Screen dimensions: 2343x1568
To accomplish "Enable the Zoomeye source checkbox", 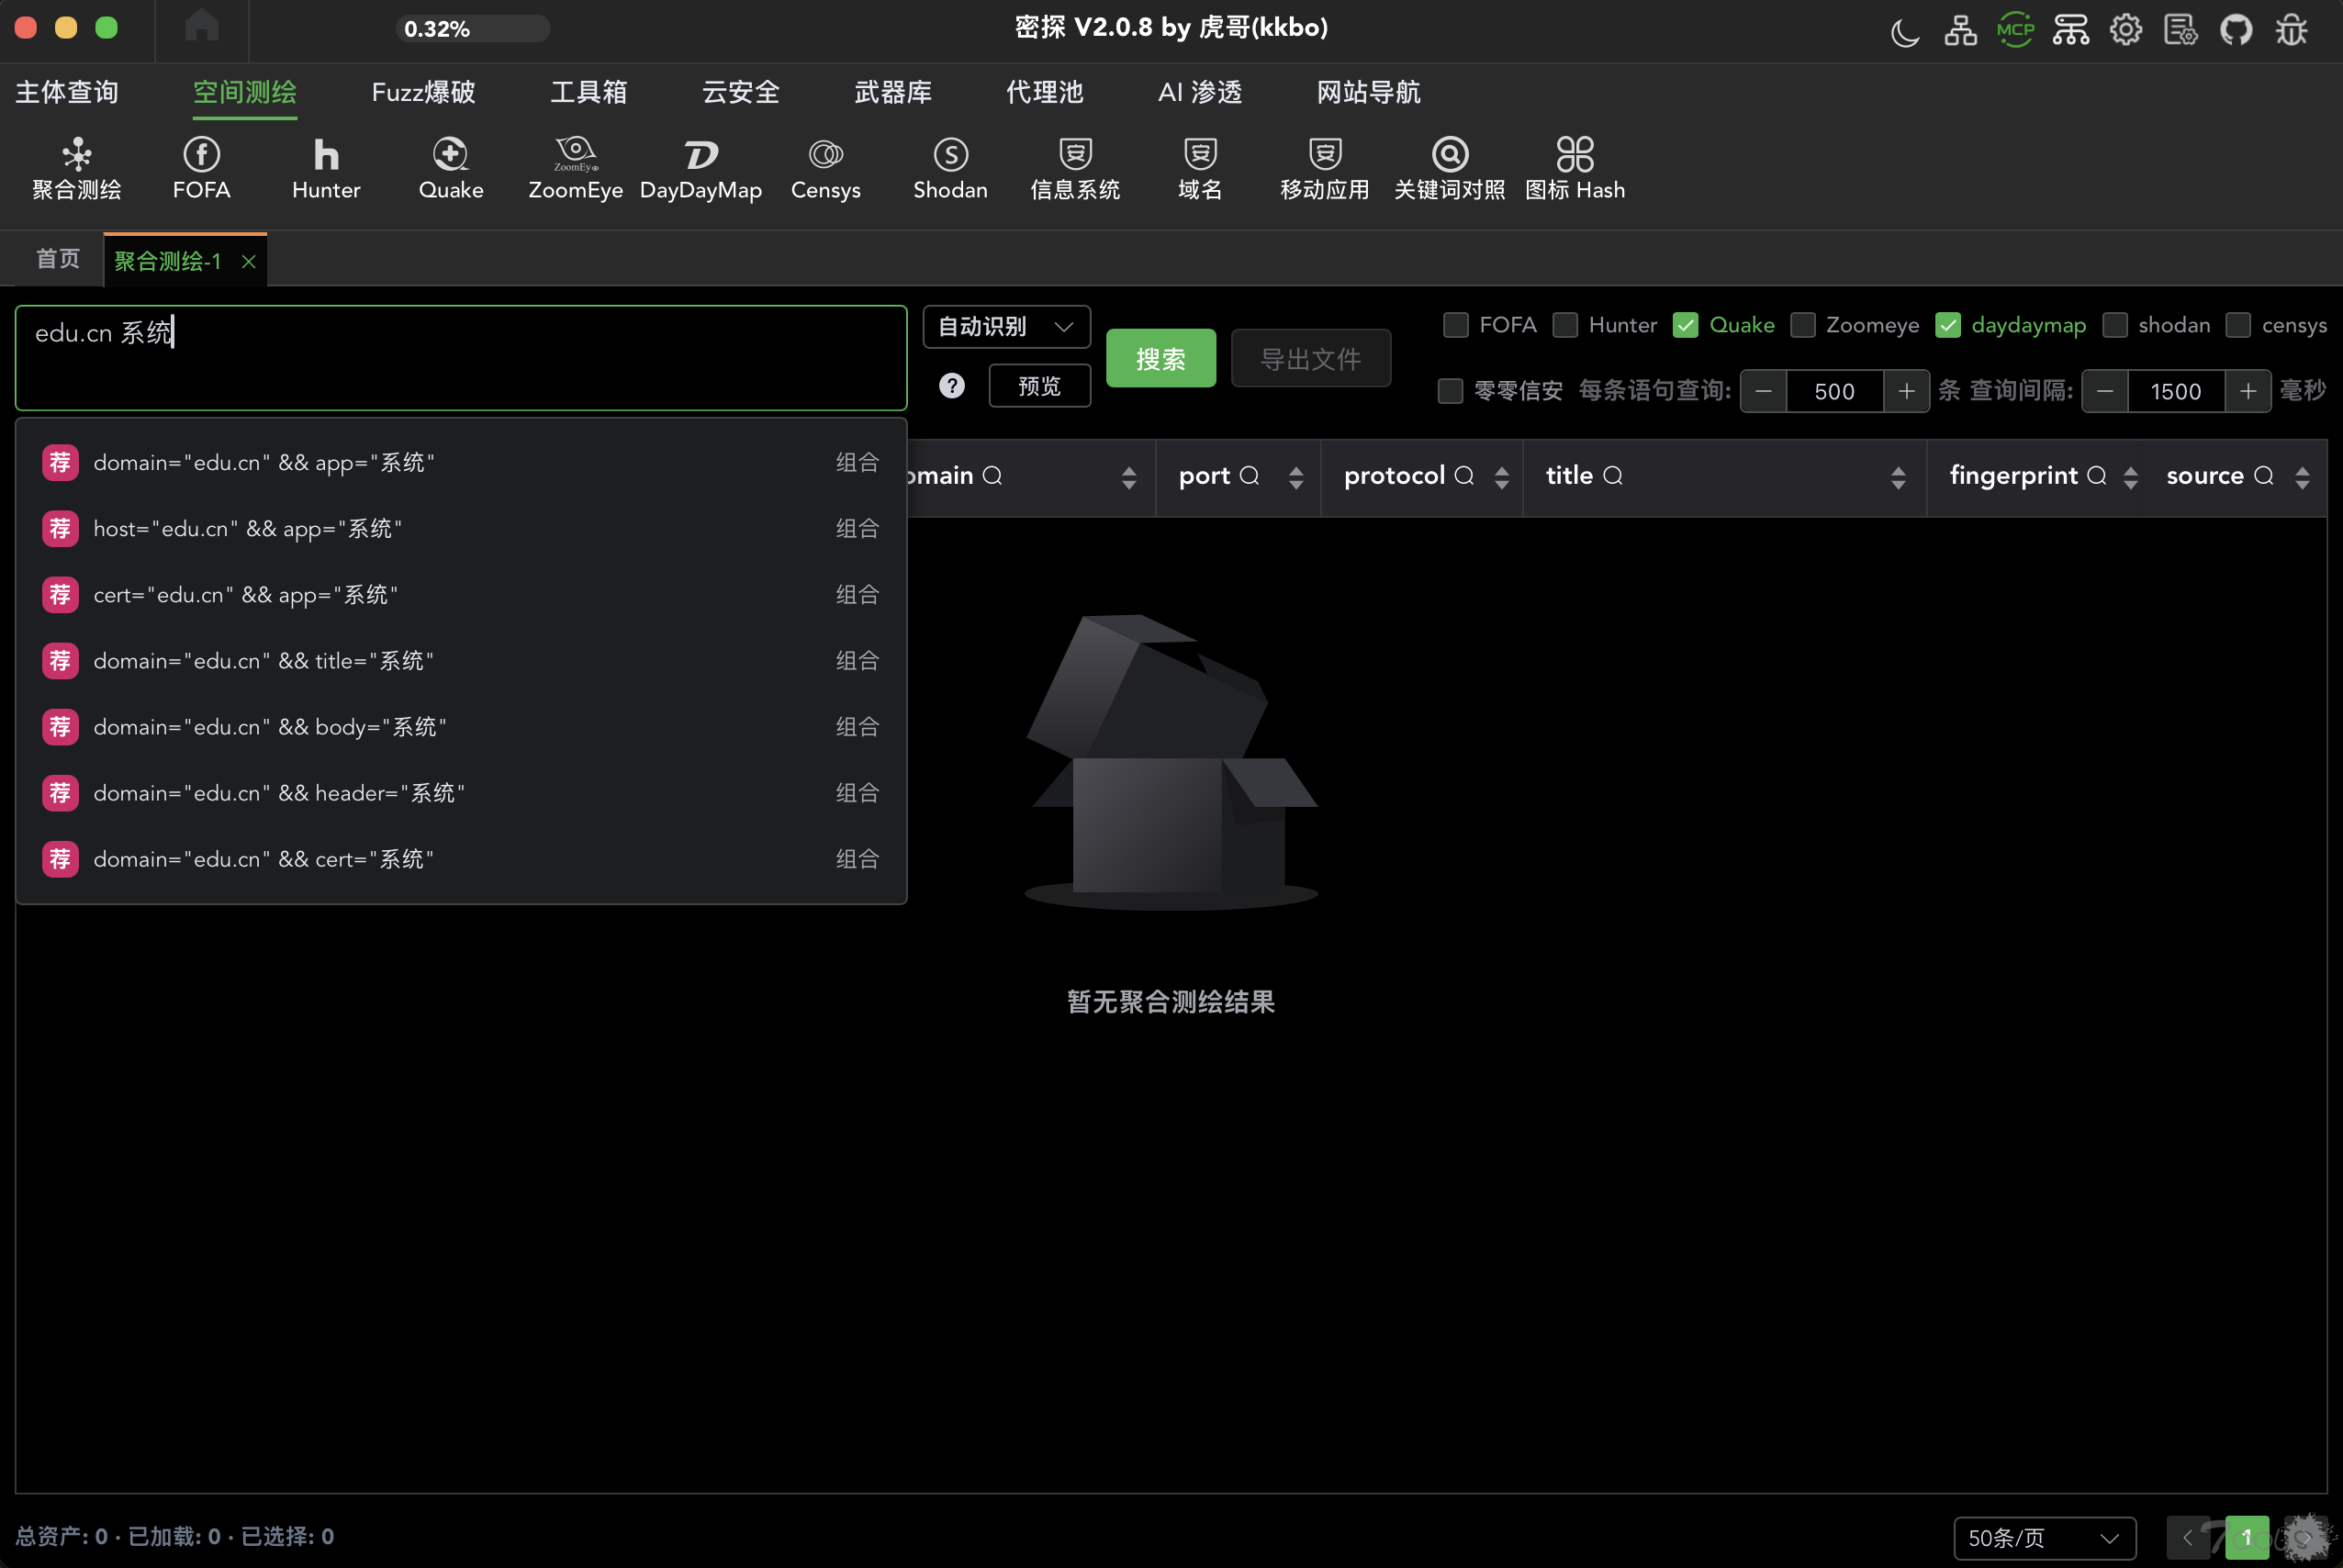I will pyautogui.click(x=1802, y=325).
